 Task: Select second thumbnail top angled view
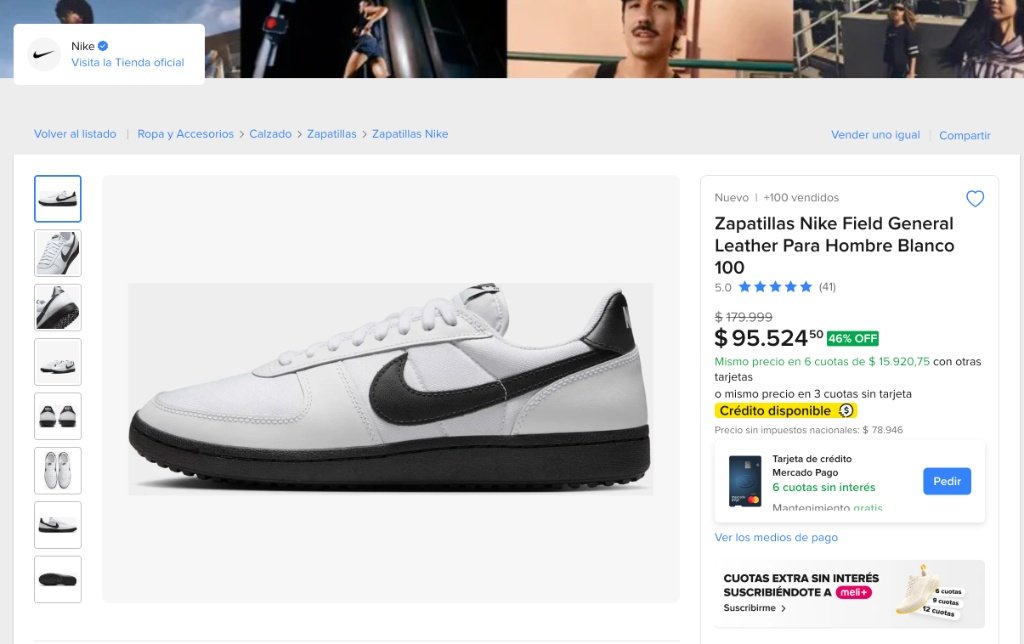[x=57, y=253]
